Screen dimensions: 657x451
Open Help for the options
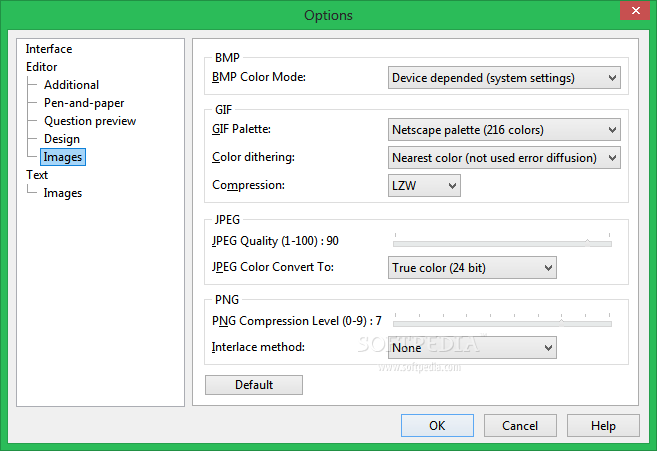[x=603, y=426]
